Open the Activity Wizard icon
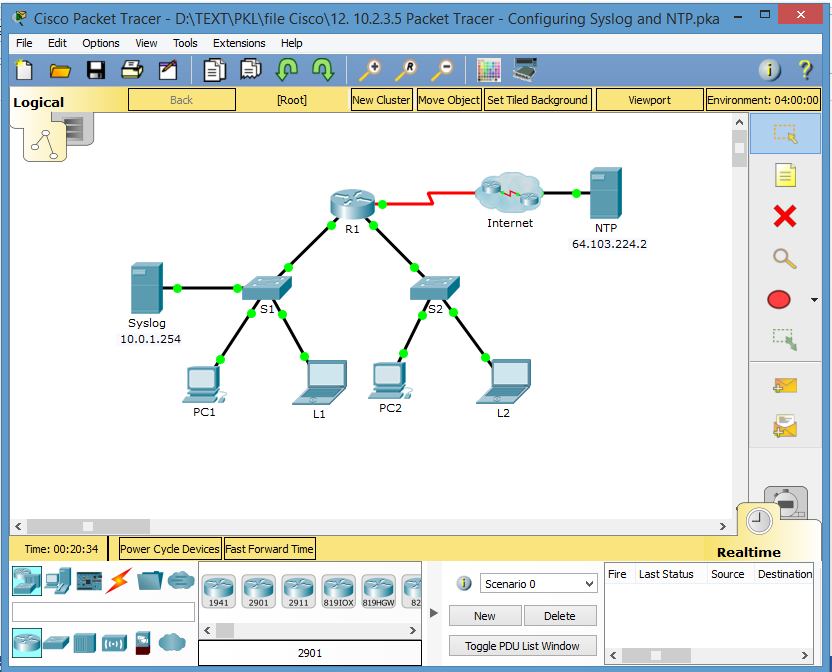 (168, 70)
